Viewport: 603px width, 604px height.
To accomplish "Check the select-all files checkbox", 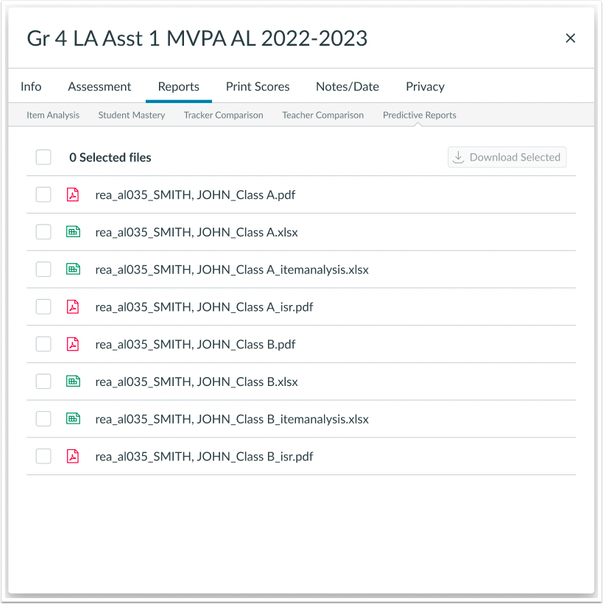I will tap(43, 157).
